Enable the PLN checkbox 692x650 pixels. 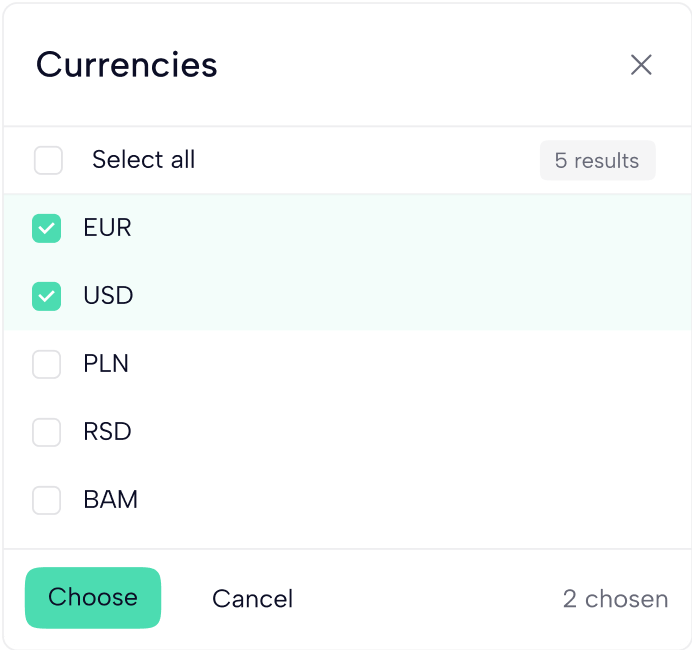[x=47, y=365]
